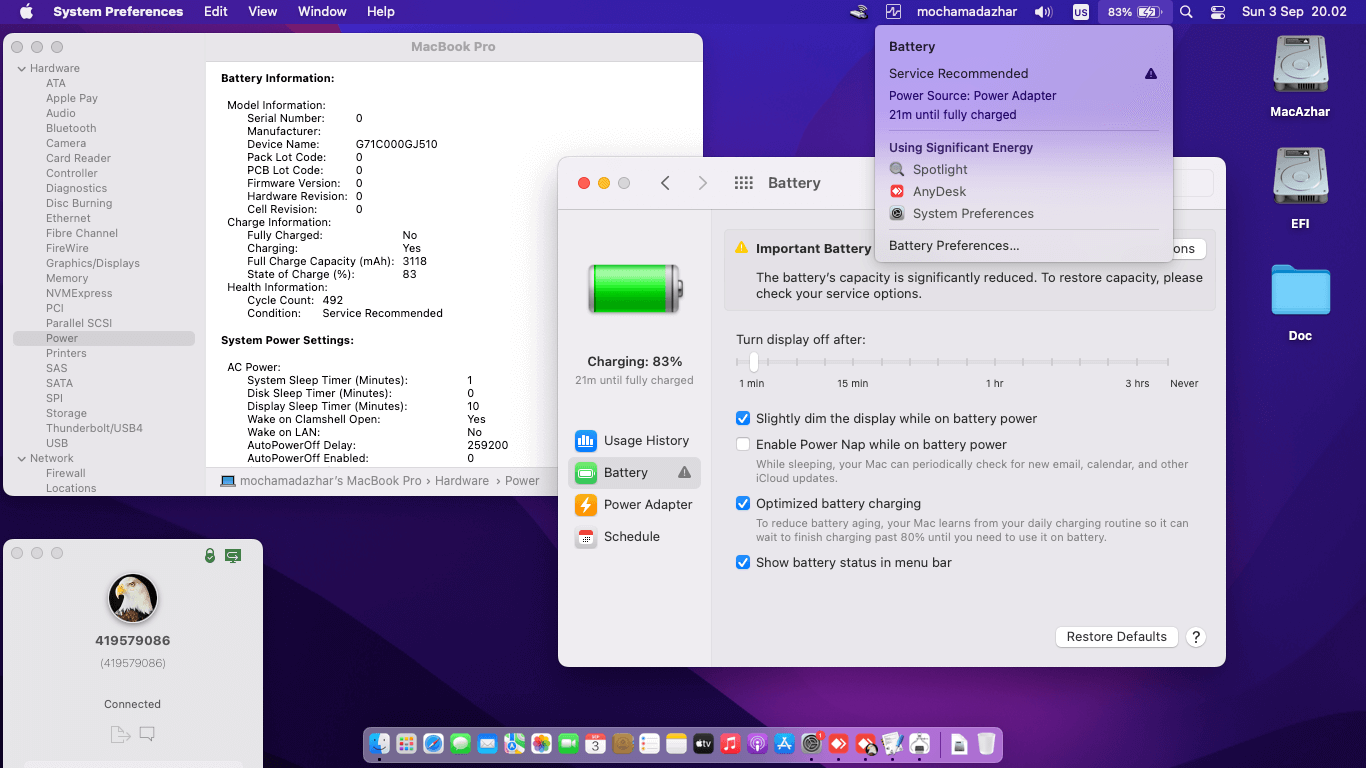1366x768 pixels.
Task: Click Restore Defaults button
Action: pyautogui.click(x=1116, y=637)
